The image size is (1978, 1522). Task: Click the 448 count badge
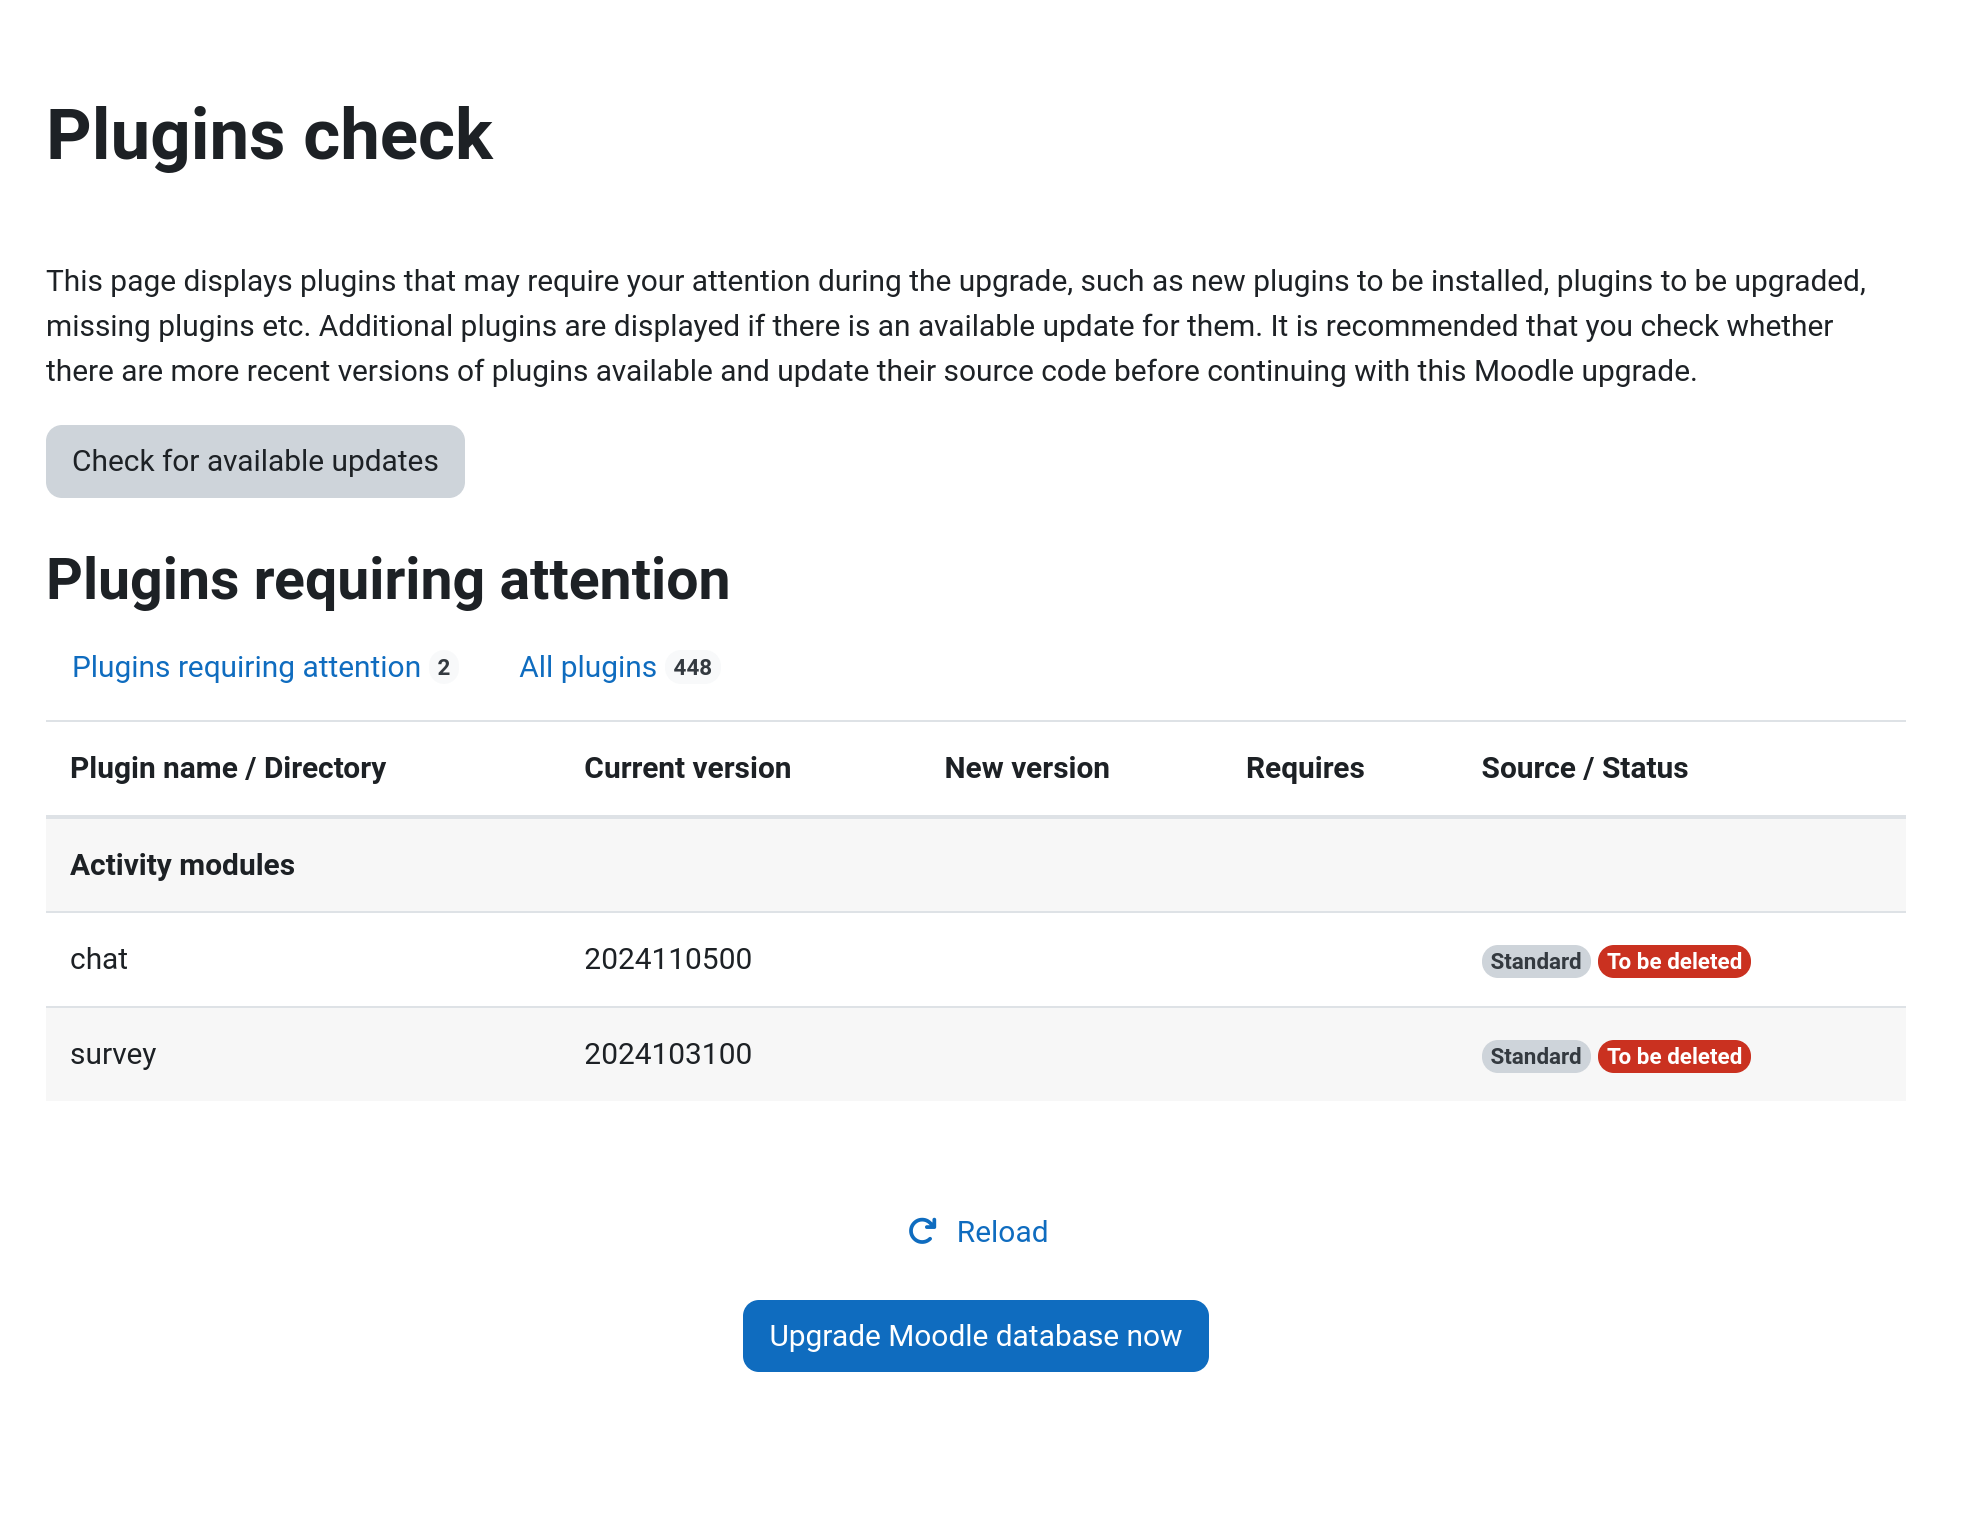[x=692, y=667]
